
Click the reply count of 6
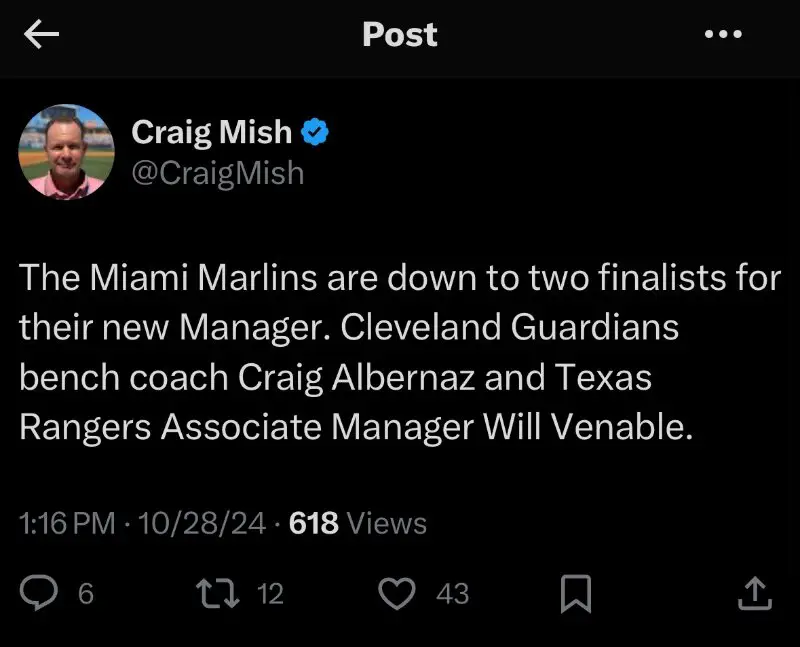85,594
